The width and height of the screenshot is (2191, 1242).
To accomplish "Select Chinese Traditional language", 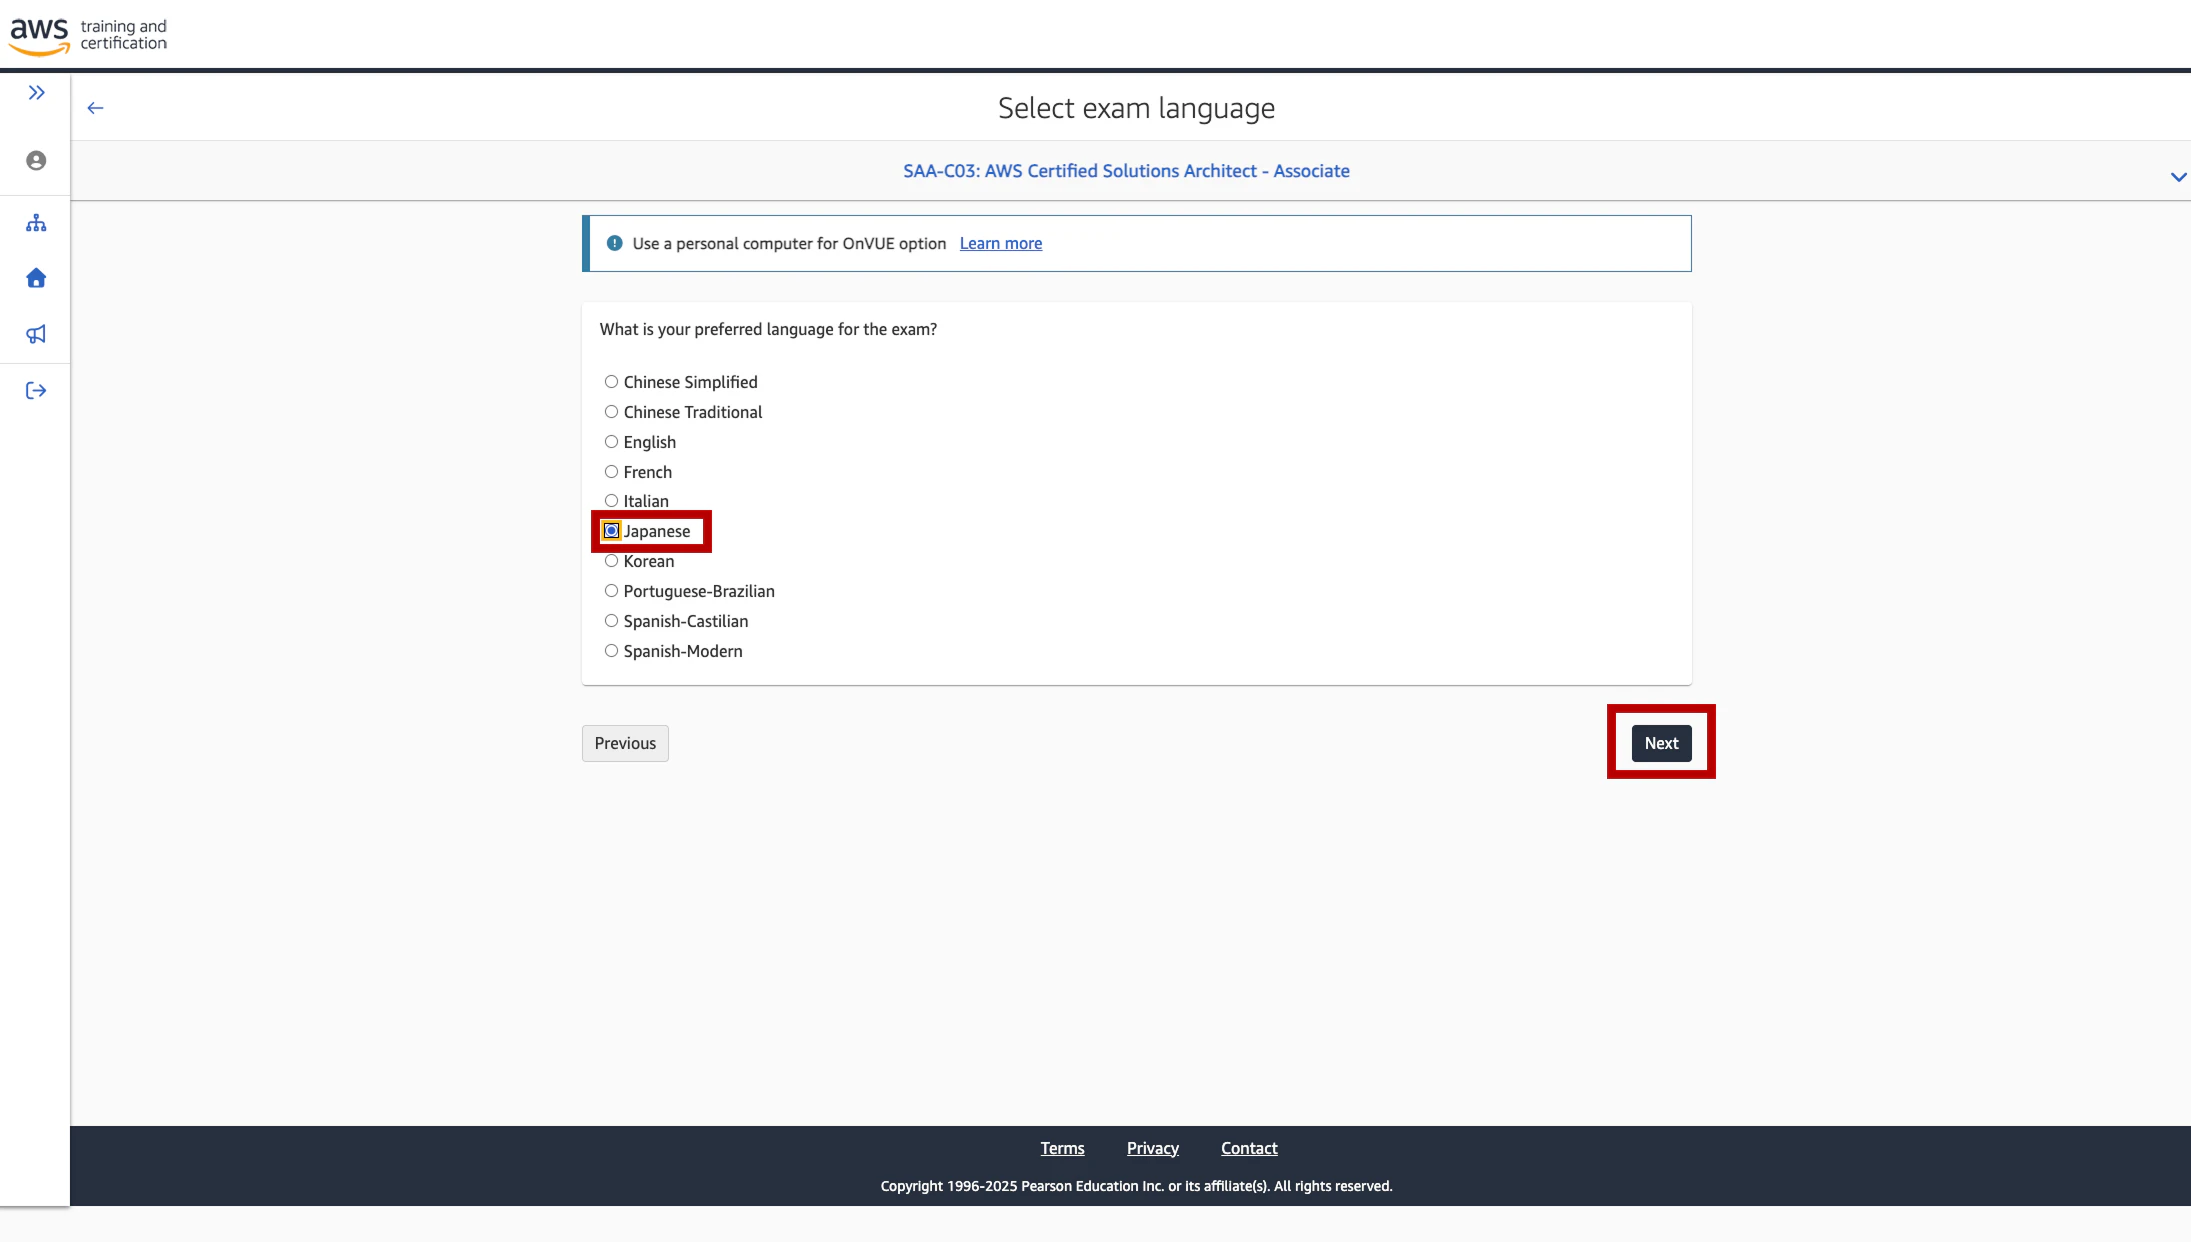I will pos(611,412).
